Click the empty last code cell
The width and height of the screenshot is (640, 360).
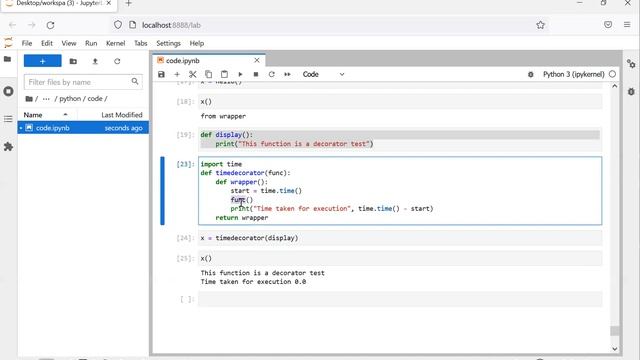[400, 299]
